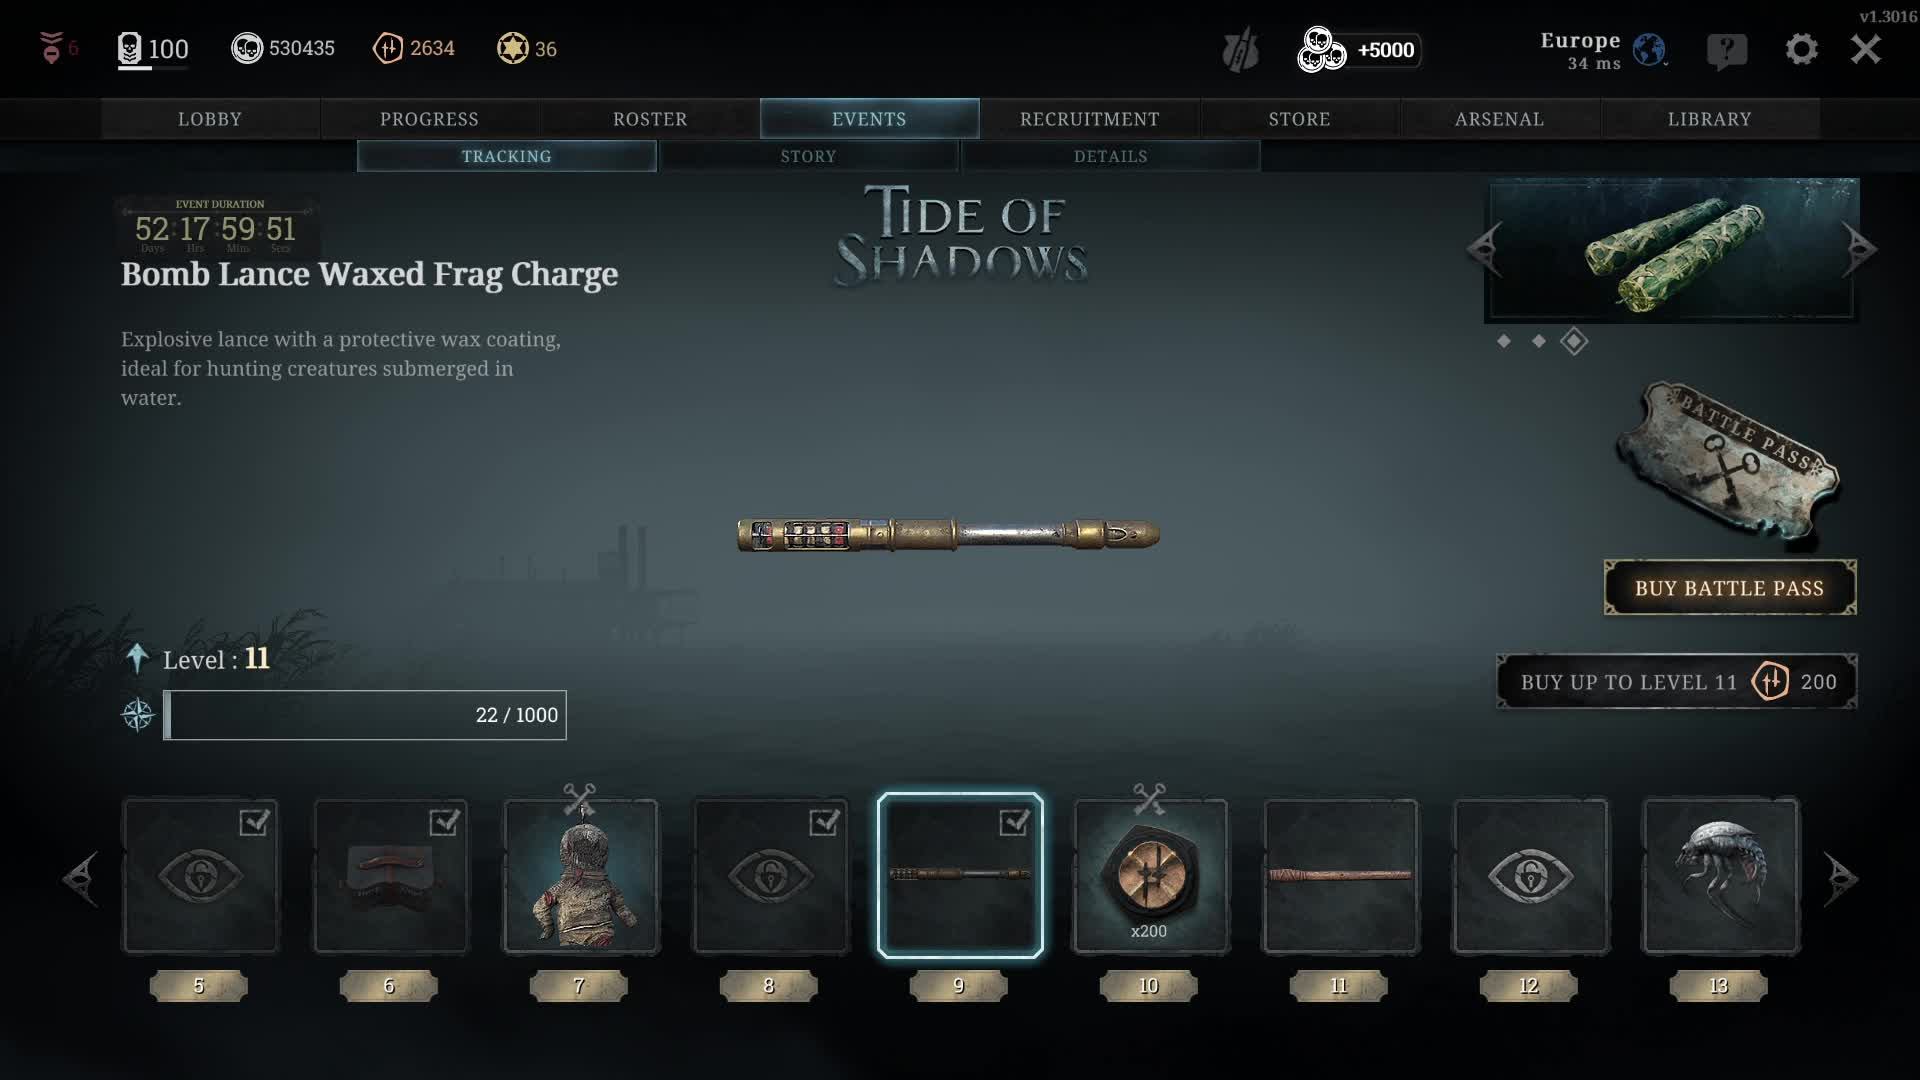The image size is (1920, 1080).
Task: Switch to the Story sub-tab
Action: [808, 156]
